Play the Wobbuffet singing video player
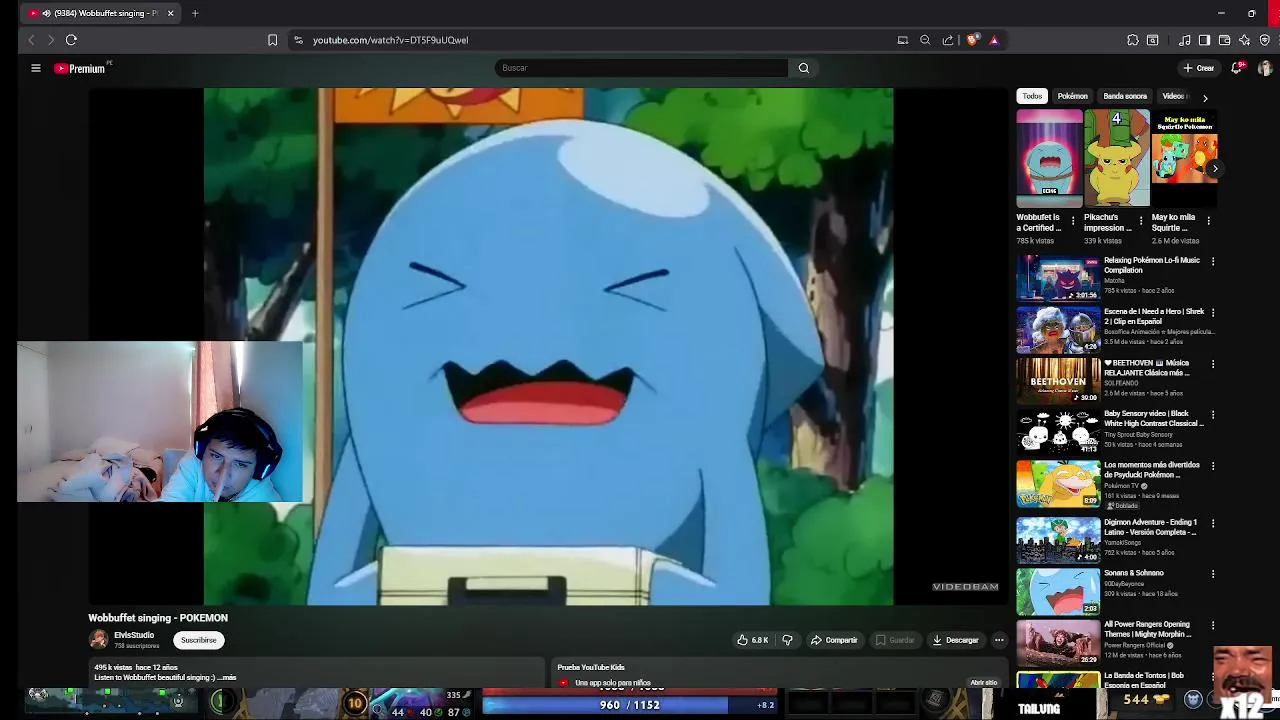Image resolution: width=1280 pixels, height=720 pixels. click(548, 346)
